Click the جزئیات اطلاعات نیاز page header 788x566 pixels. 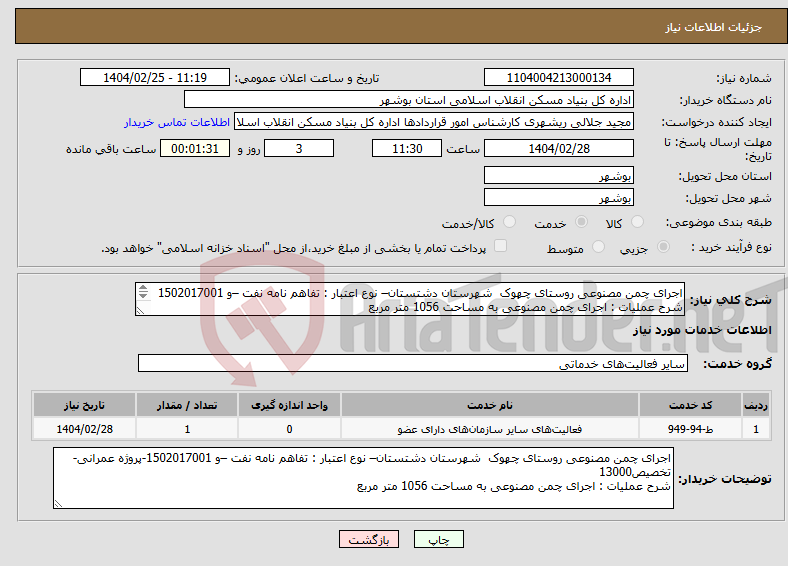(x=714, y=27)
